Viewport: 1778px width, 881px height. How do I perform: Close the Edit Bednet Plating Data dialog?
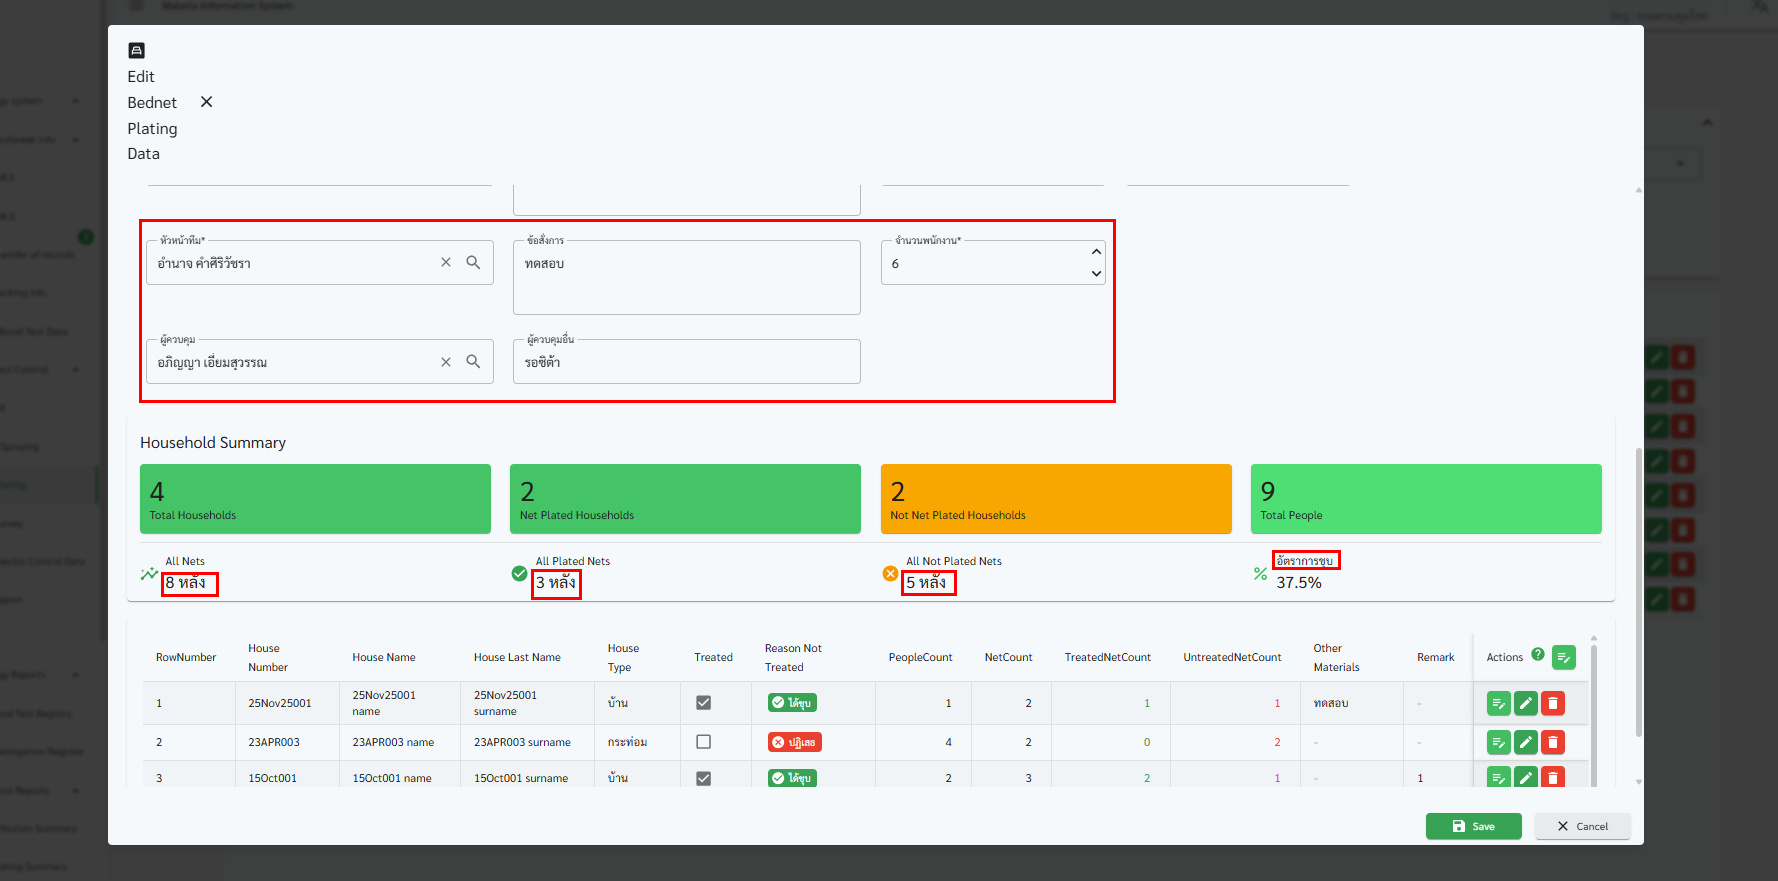(206, 102)
